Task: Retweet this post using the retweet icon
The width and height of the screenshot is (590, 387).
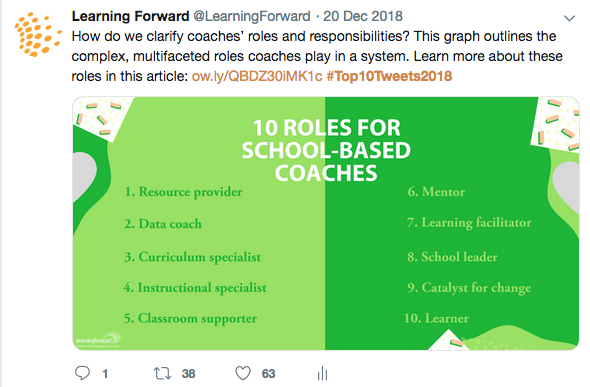Action: pyautogui.click(x=163, y=373)
